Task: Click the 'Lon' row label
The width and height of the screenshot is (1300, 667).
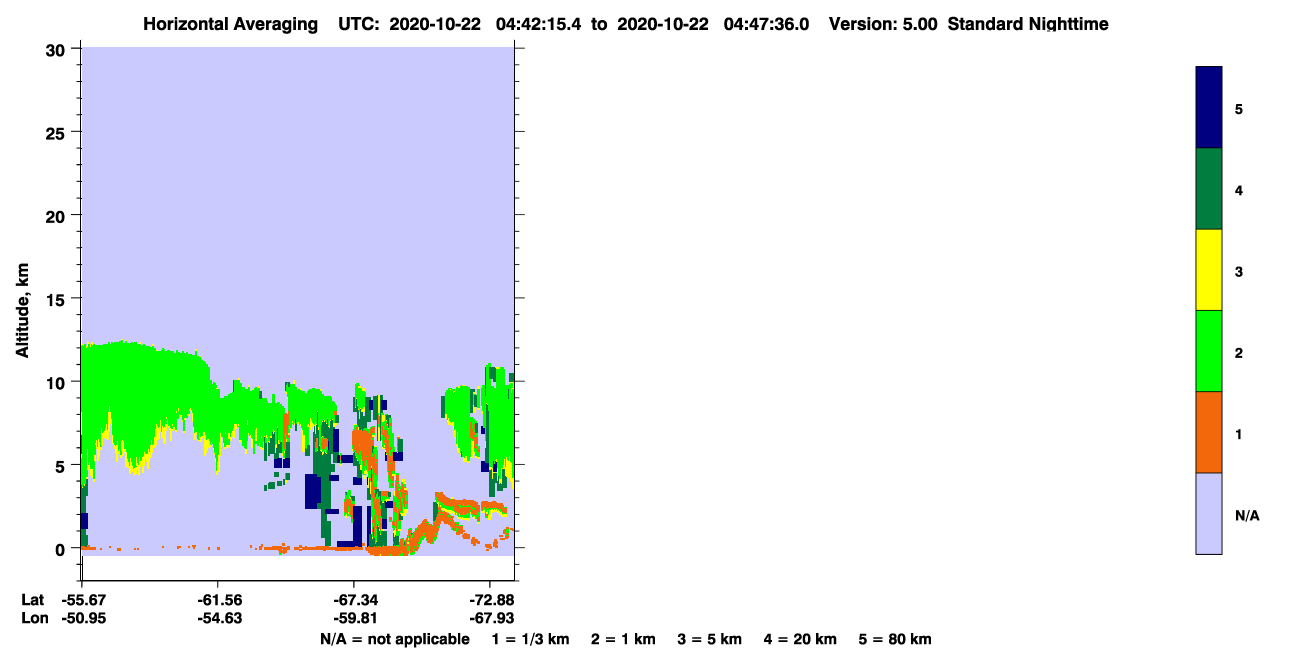Action: (34, 618)
